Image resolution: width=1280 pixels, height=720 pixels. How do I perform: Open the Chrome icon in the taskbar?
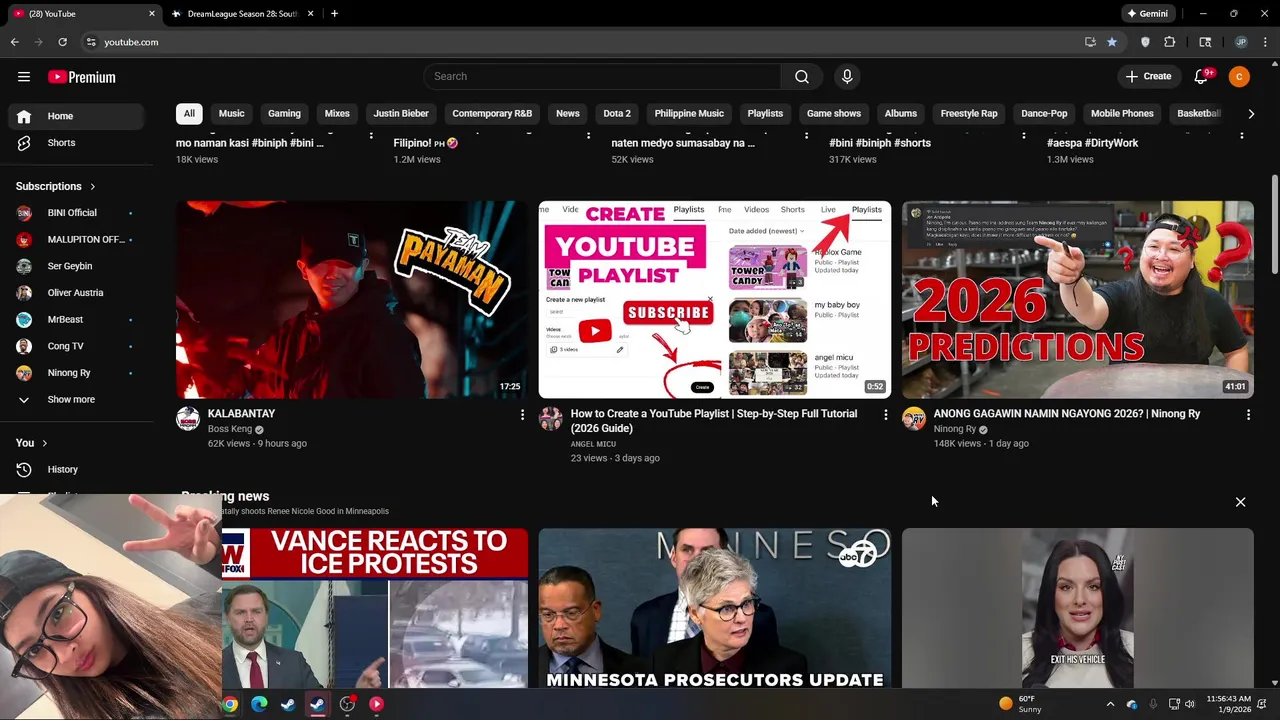click(230, 704)
